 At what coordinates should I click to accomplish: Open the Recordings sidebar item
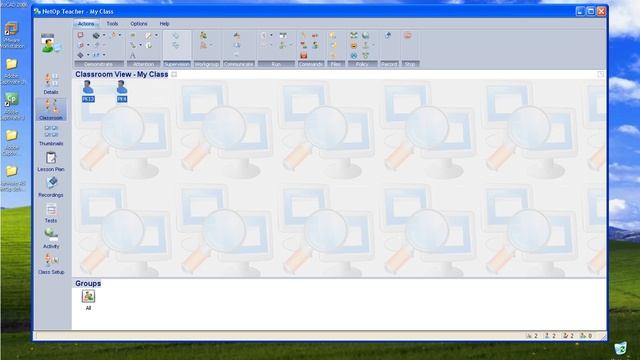click(51, 187)
